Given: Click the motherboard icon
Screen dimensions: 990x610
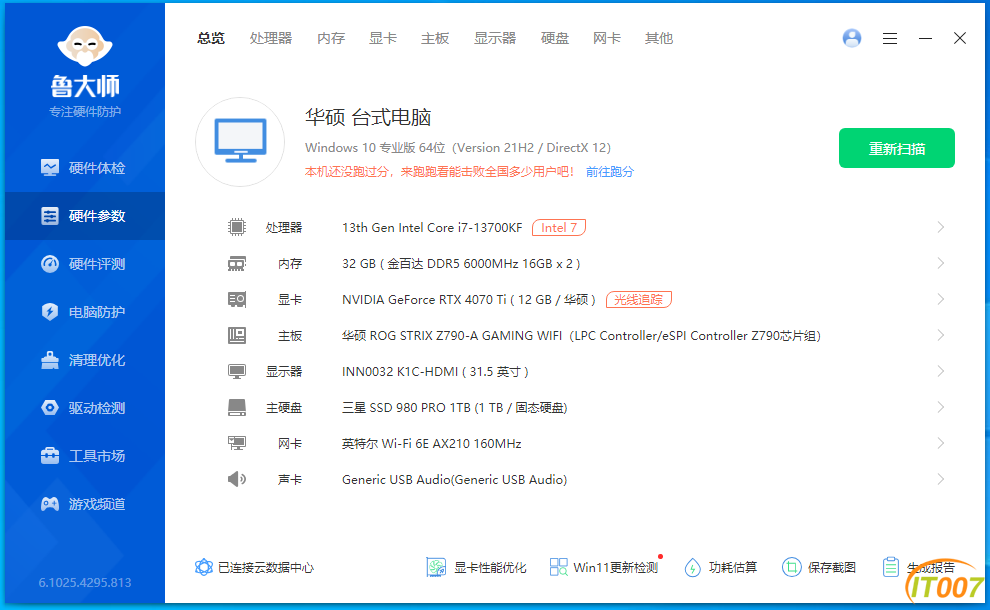Looking at the screenshot, I should pos(237,335).
